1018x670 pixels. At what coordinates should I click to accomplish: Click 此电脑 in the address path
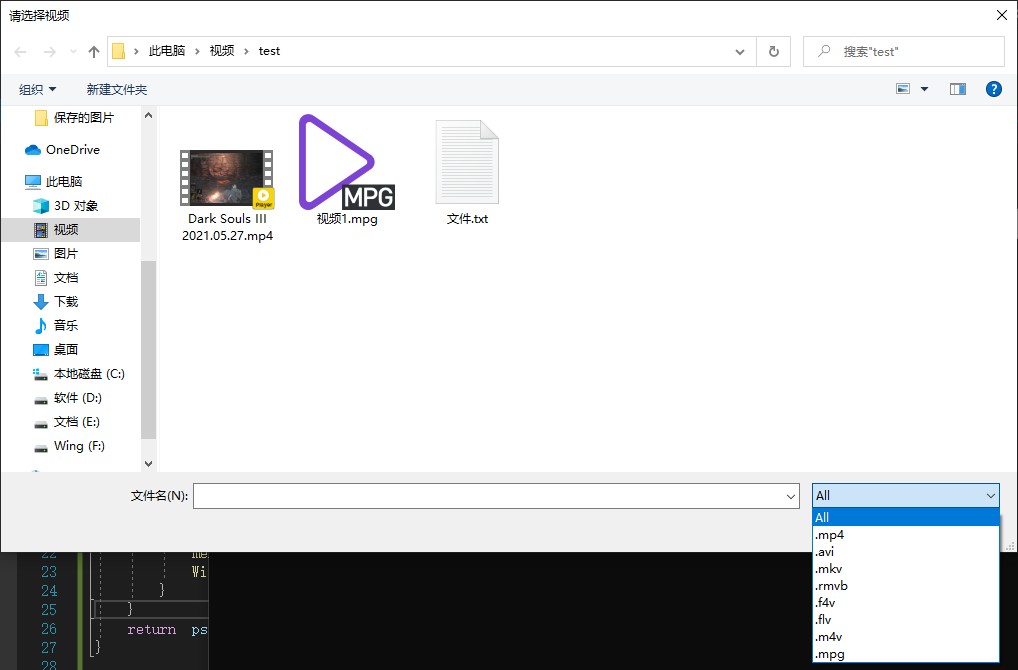tap(167, 51)
